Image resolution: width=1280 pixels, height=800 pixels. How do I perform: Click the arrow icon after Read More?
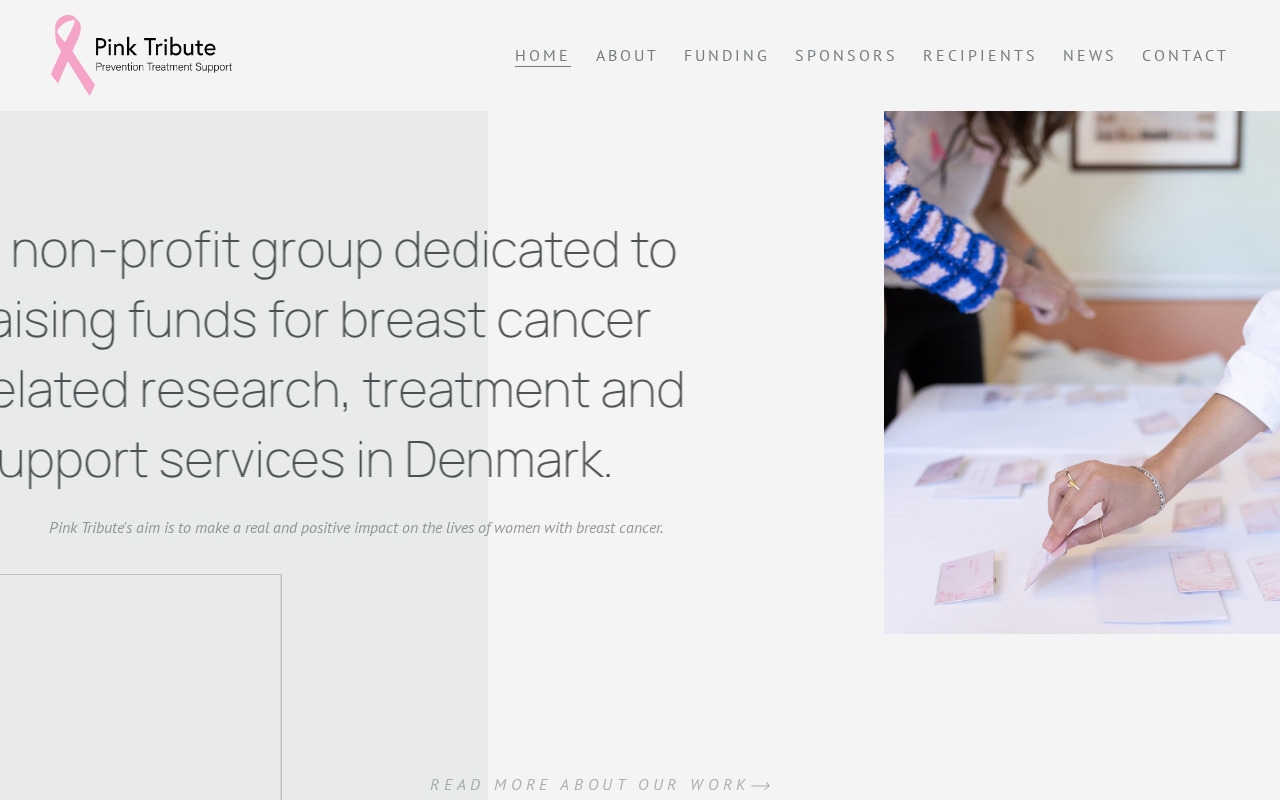761,786
